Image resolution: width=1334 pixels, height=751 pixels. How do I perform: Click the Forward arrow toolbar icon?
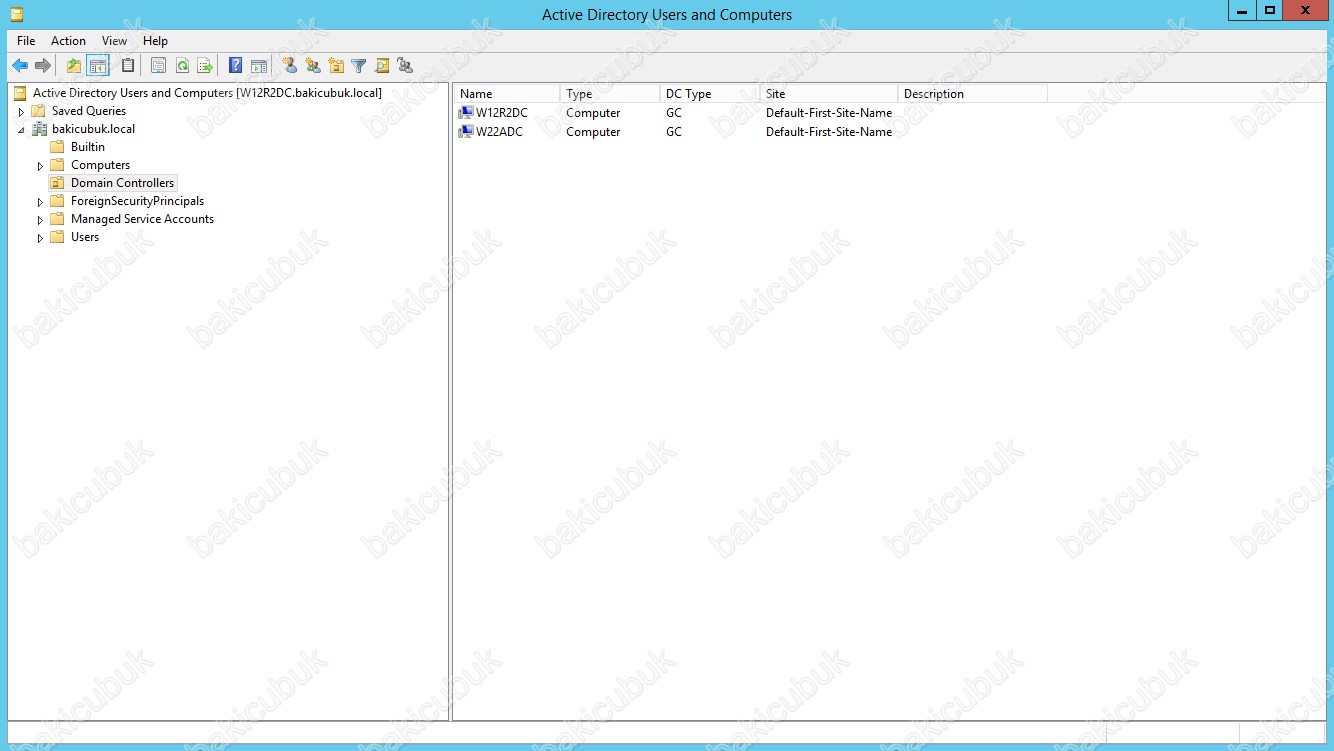tap(43, 66)
